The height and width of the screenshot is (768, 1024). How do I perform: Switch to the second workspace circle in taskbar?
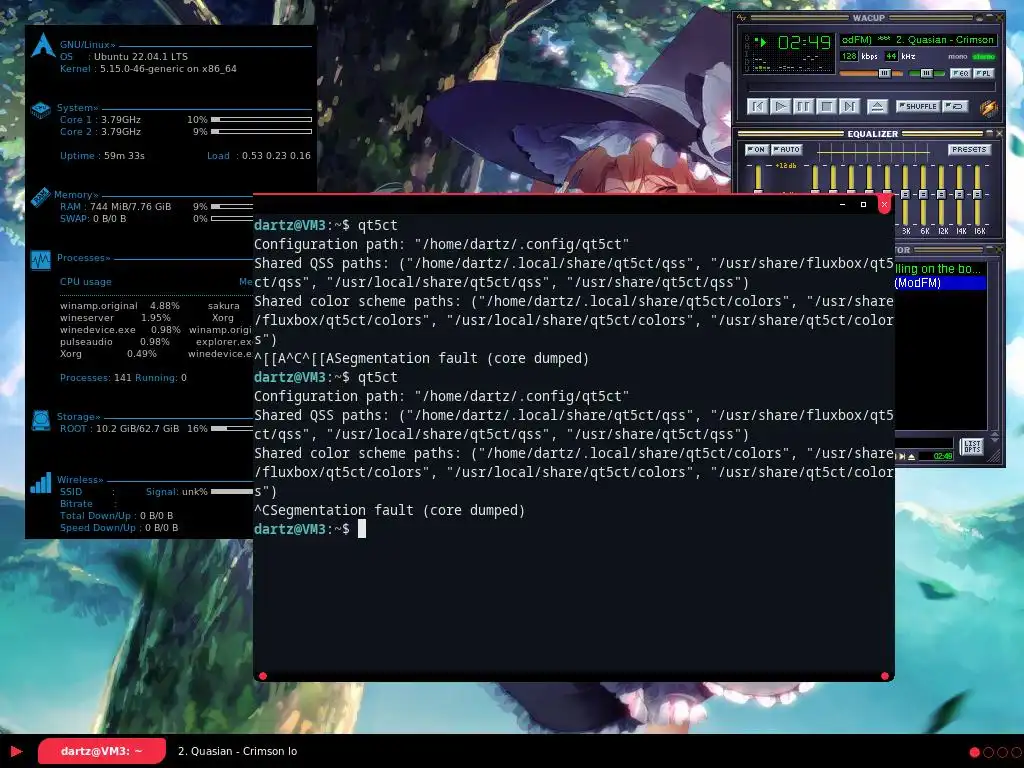[x=988, y=752]
